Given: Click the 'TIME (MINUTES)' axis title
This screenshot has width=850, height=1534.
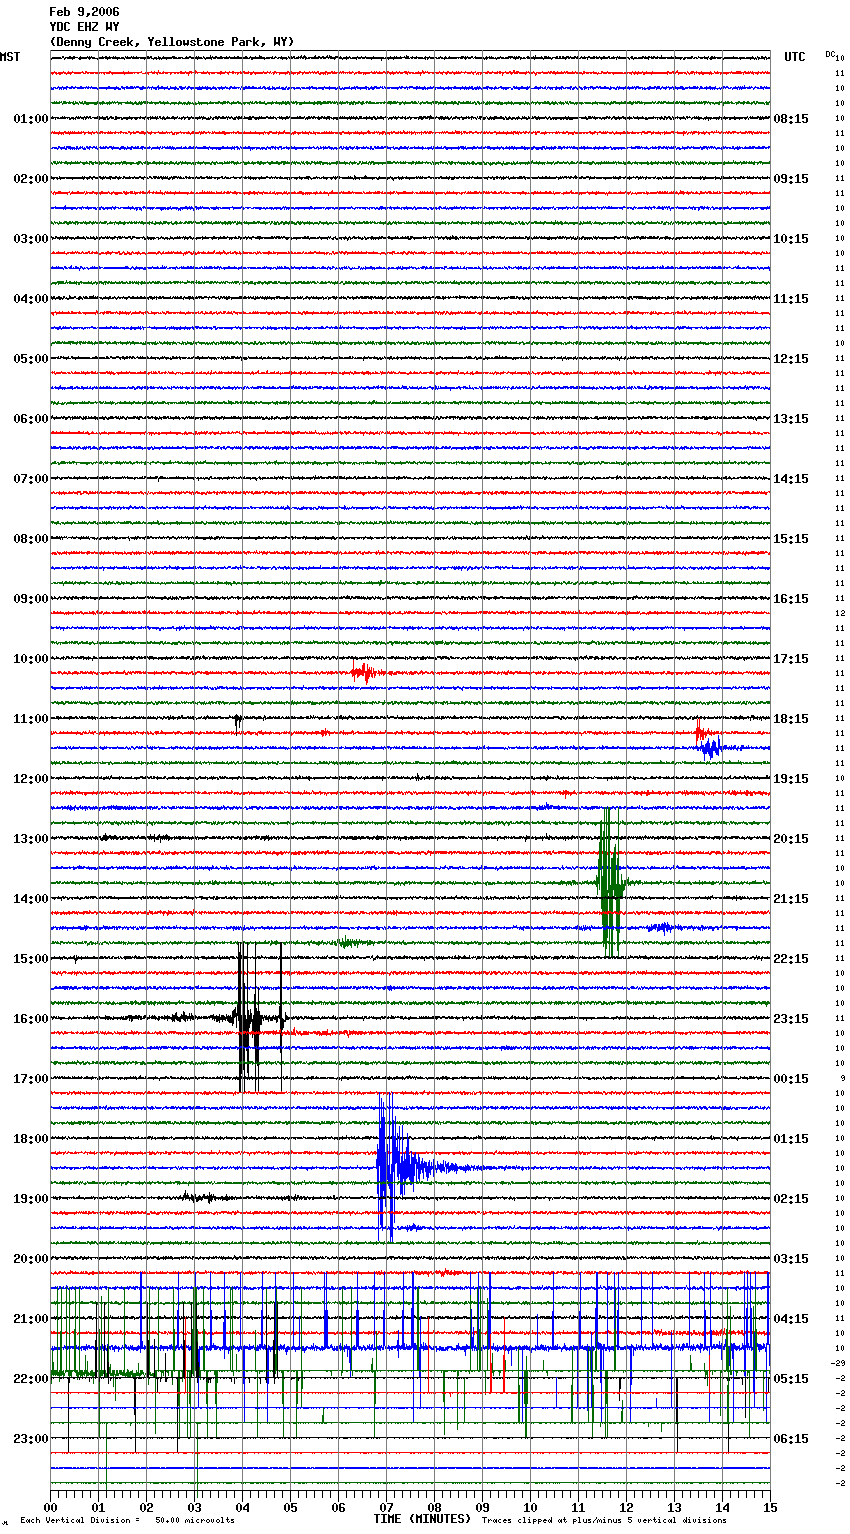Looking at the screenshot, I should (x=422, y=1519).
